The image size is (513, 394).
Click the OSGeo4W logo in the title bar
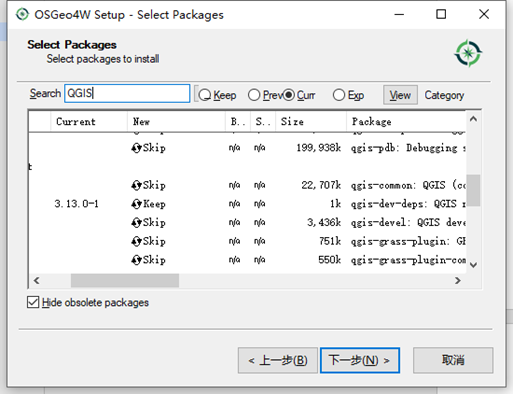point(22,14)
